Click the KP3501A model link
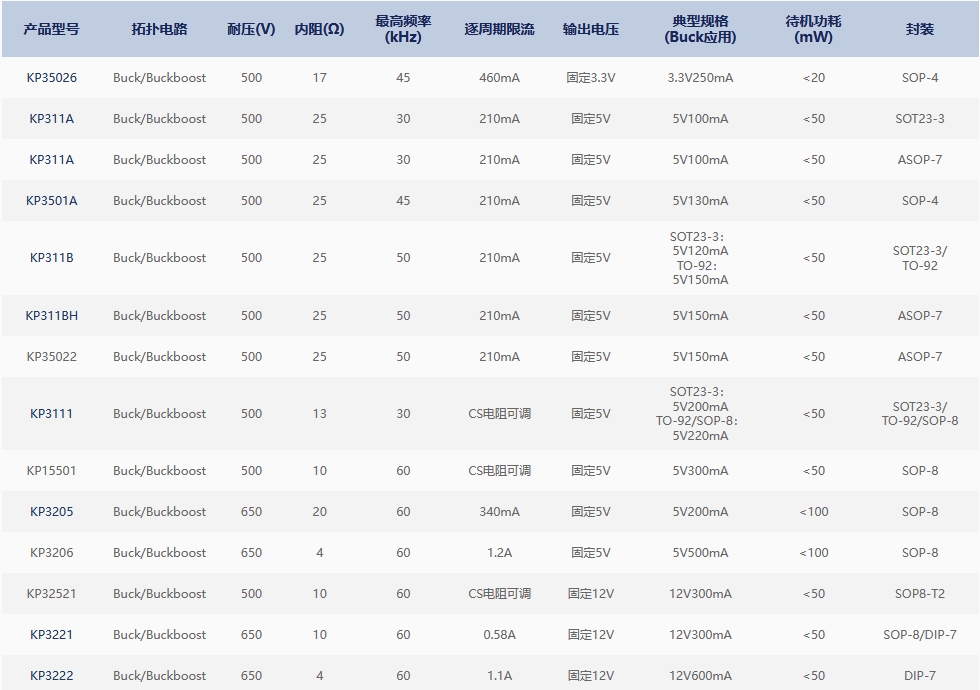 51,200
